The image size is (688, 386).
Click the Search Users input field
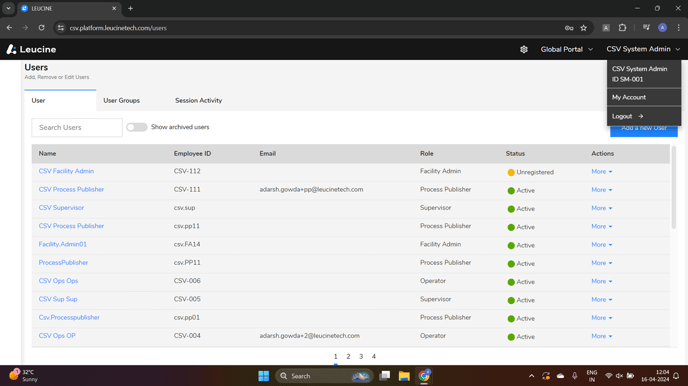click(77, 128)
